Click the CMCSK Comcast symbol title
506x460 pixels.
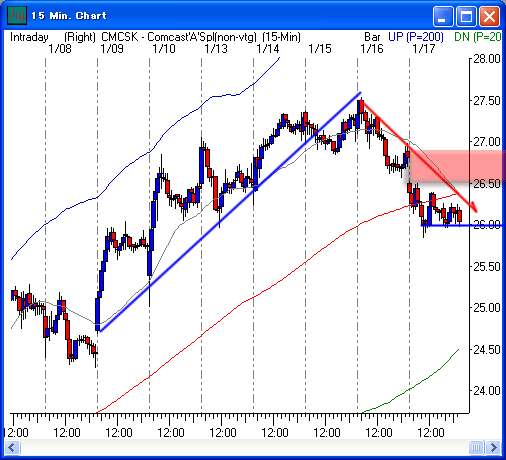point(179,37)
